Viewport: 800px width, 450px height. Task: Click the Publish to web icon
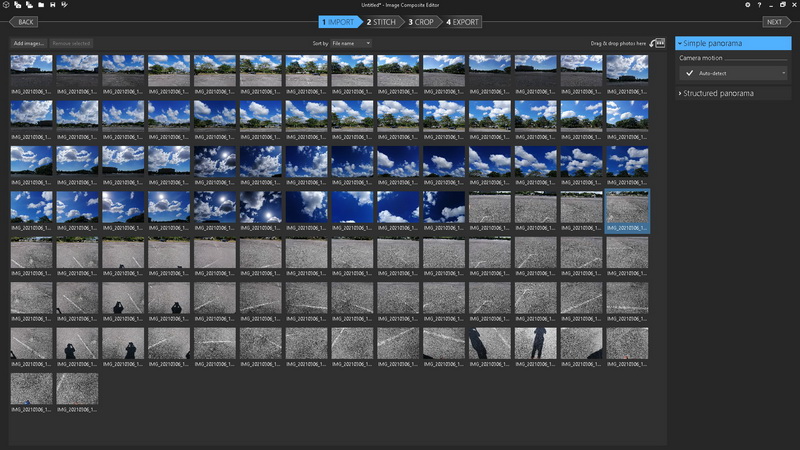click(x=65, y=5)
